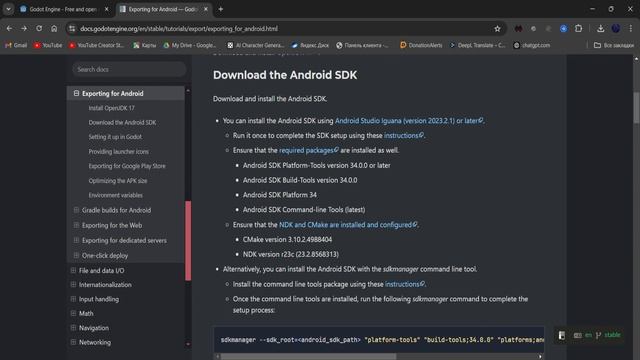Open the docs version menu labeled stable
The height and width of the screenshot is (360, 640).
click(608, 335)
